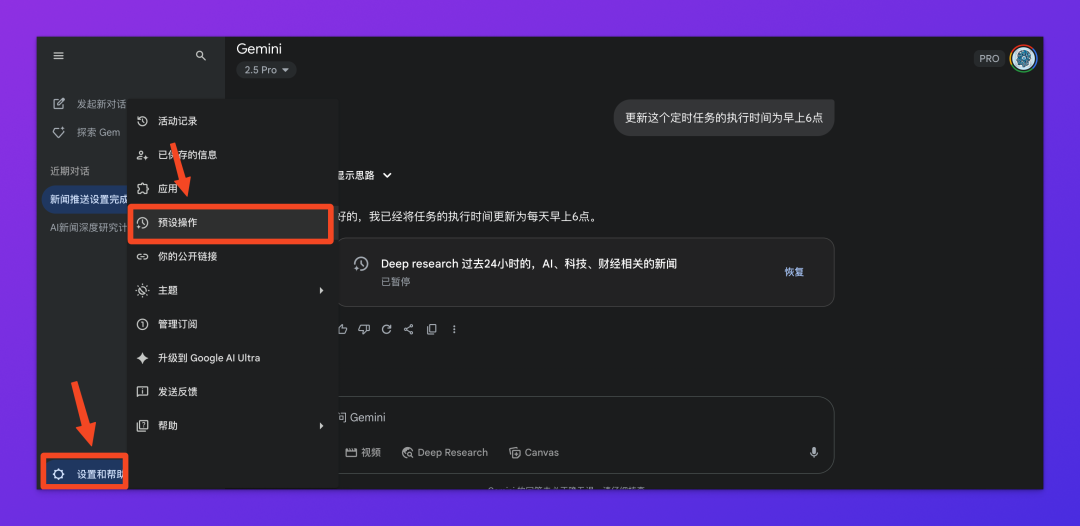Select 活动记录 menu item
The width and height of the screenshot is (1080, 526).
coord(233,121)
